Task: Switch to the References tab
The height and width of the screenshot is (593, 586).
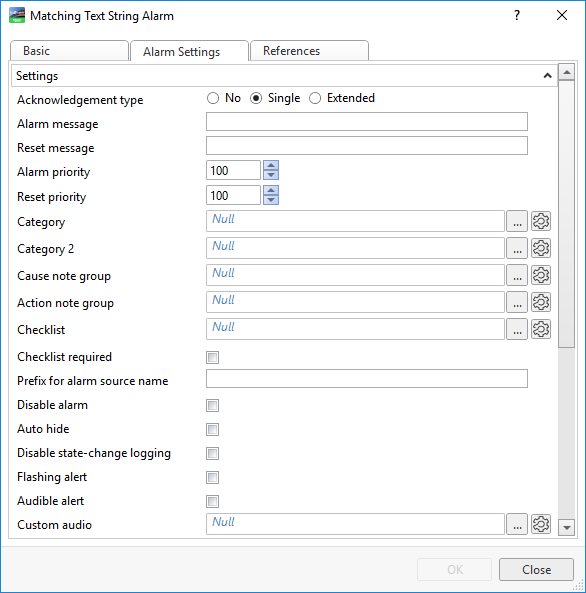Action: coord(309,51)
